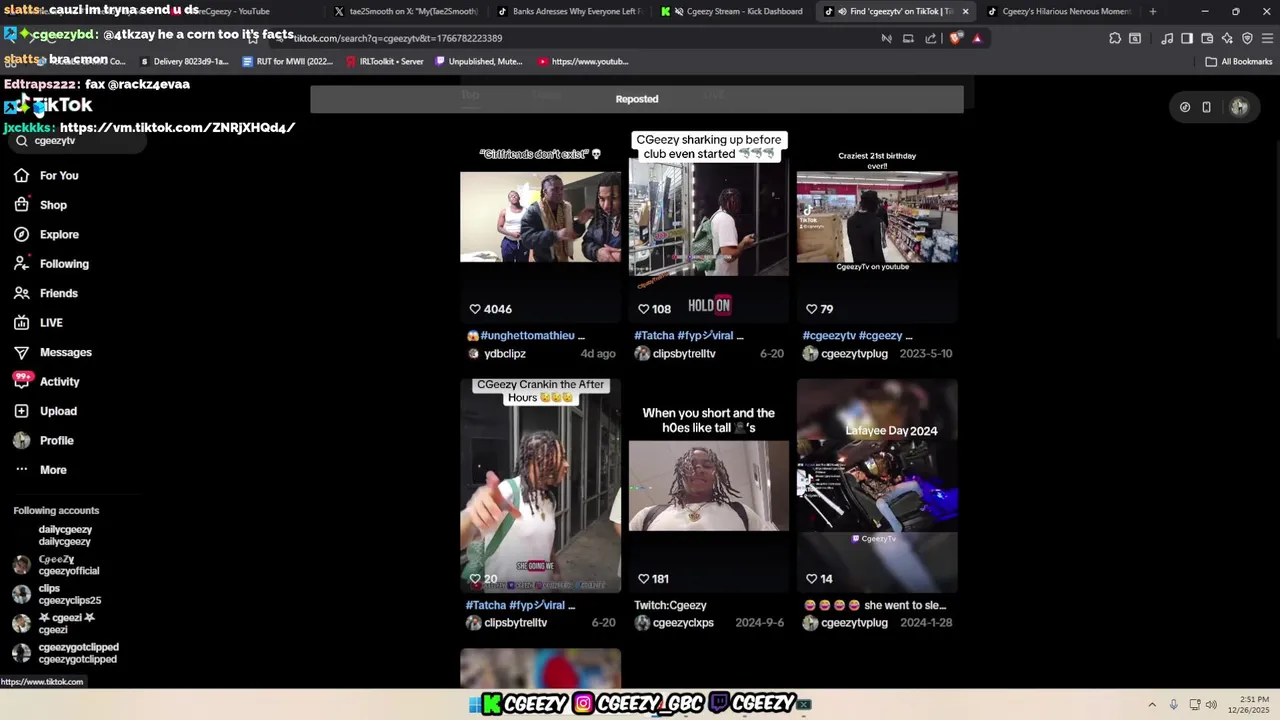Switch to the Cgeezy Stream Kick Dashboard tab
This screenshot has height=720, width=1280.
tap(733, 11)
